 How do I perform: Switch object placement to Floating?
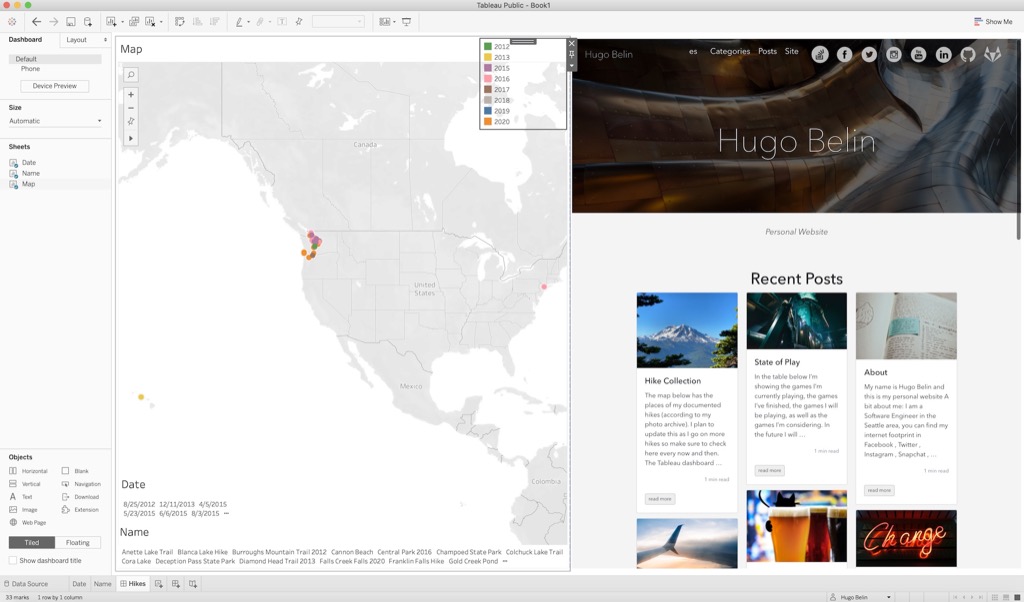[x=79, y=543]
